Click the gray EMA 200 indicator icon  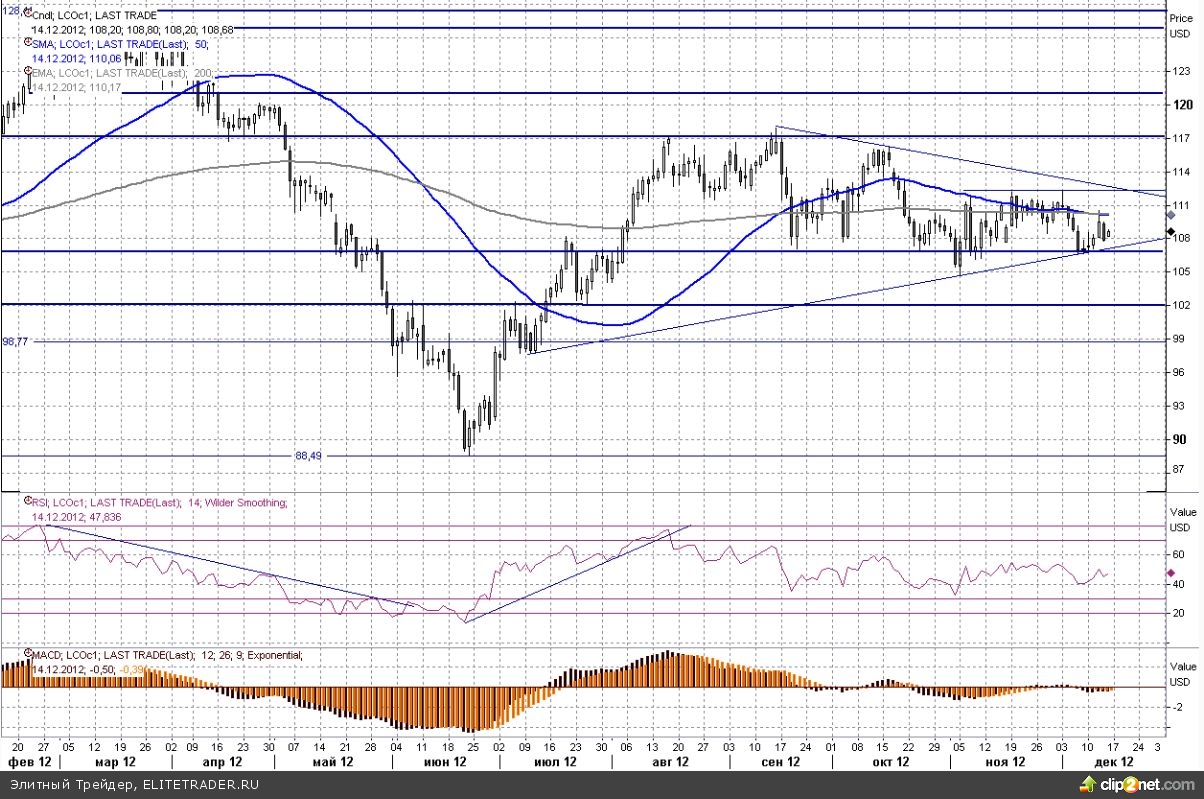click(27, 73)
